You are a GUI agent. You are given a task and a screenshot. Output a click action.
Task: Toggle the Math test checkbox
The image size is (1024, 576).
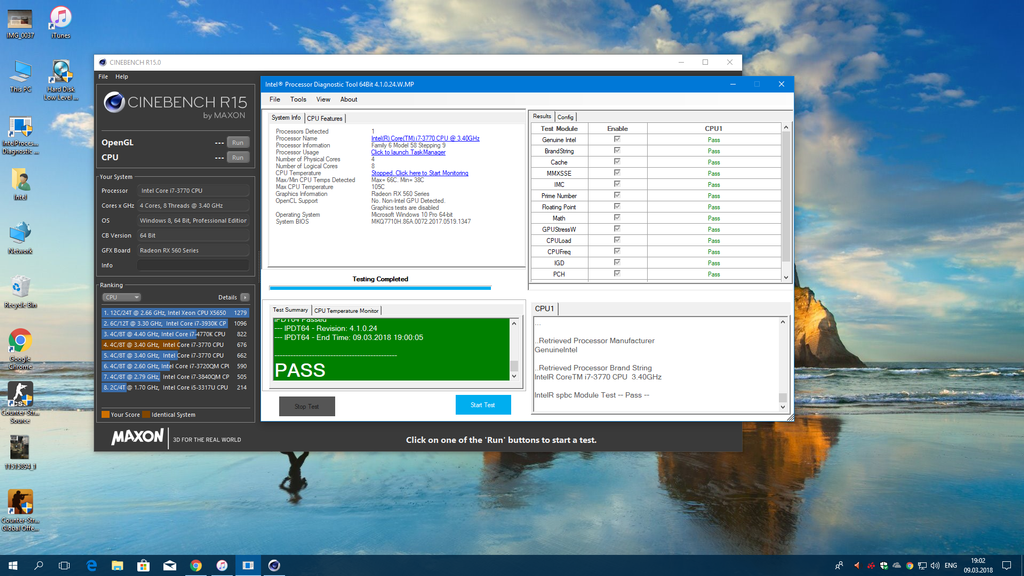[x=616, y=217]
